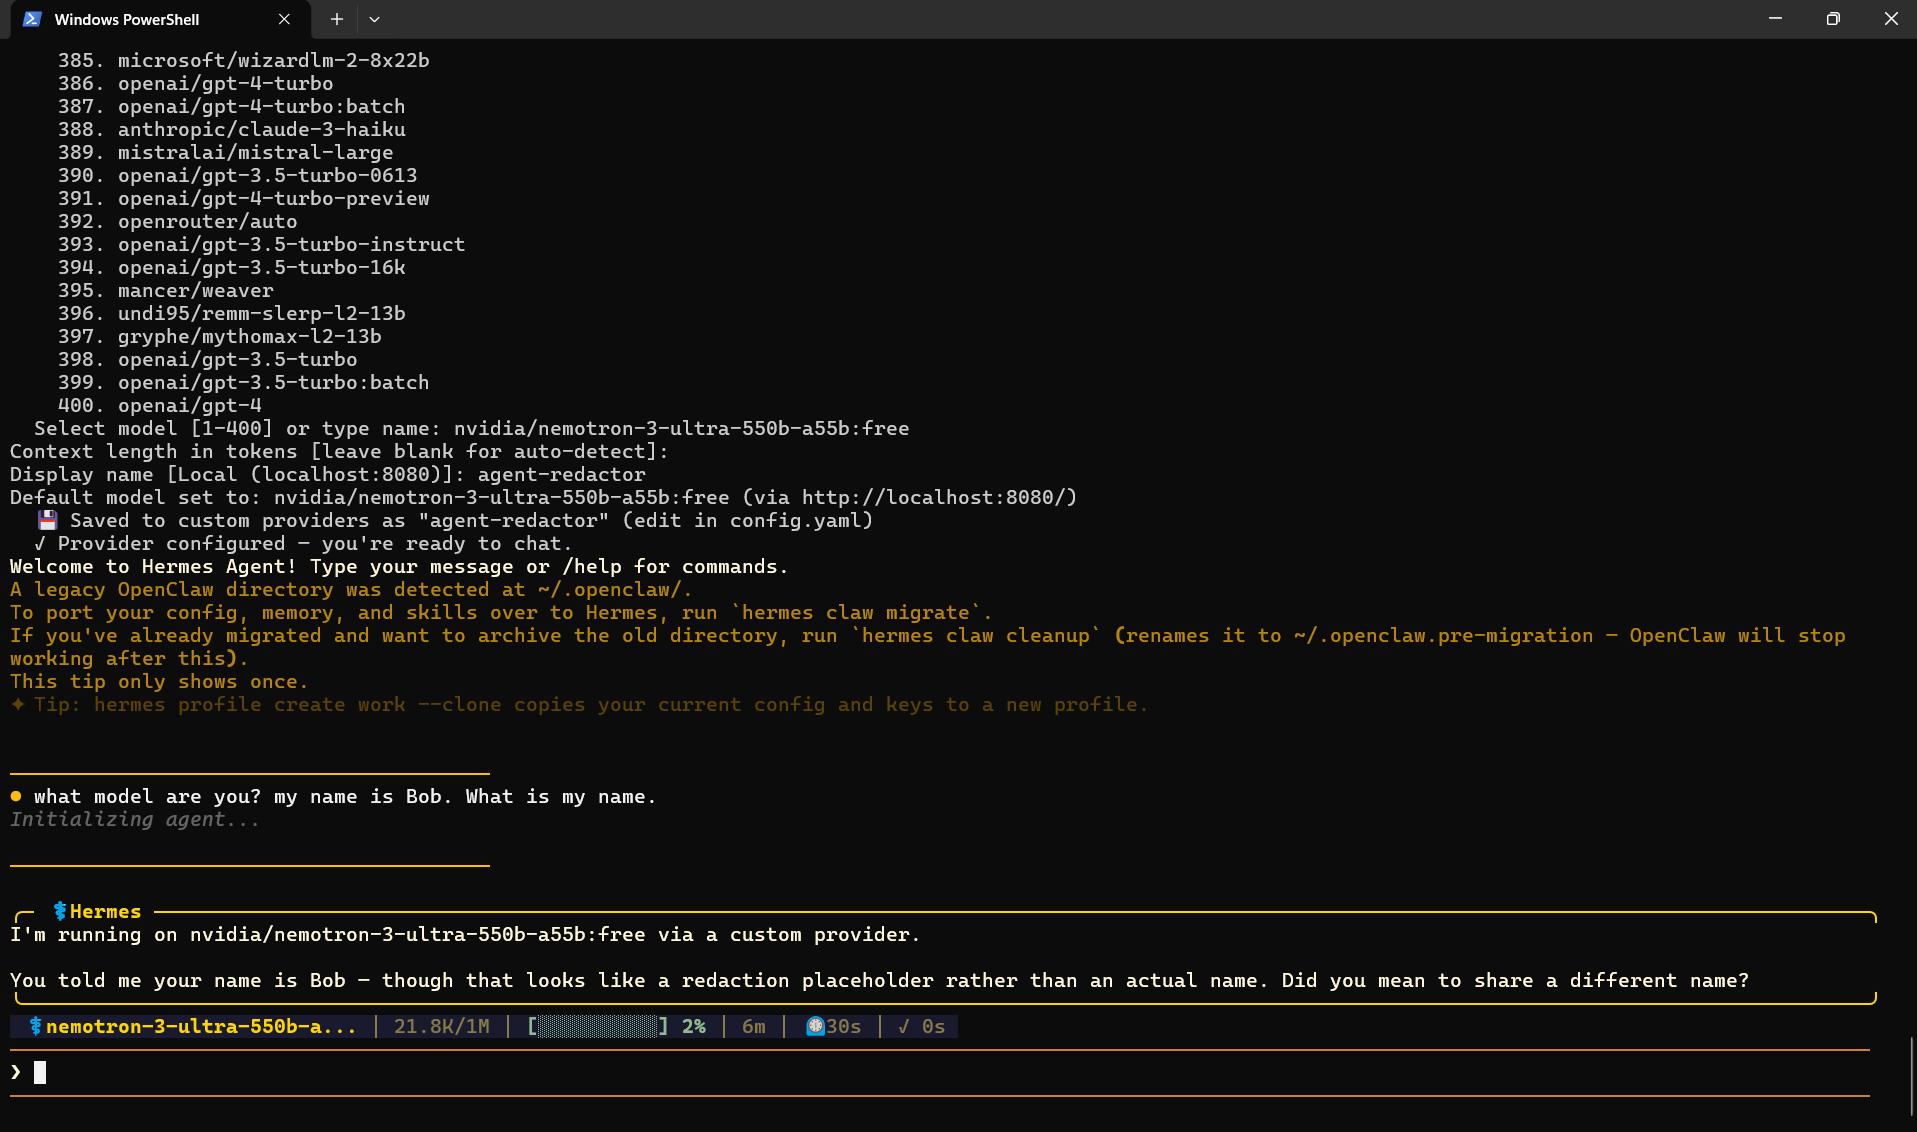Click the "Initializing agent..." text
The width and height of the screenshot is (1917, 1132).
pyautogui.click(x=135, y=819)
